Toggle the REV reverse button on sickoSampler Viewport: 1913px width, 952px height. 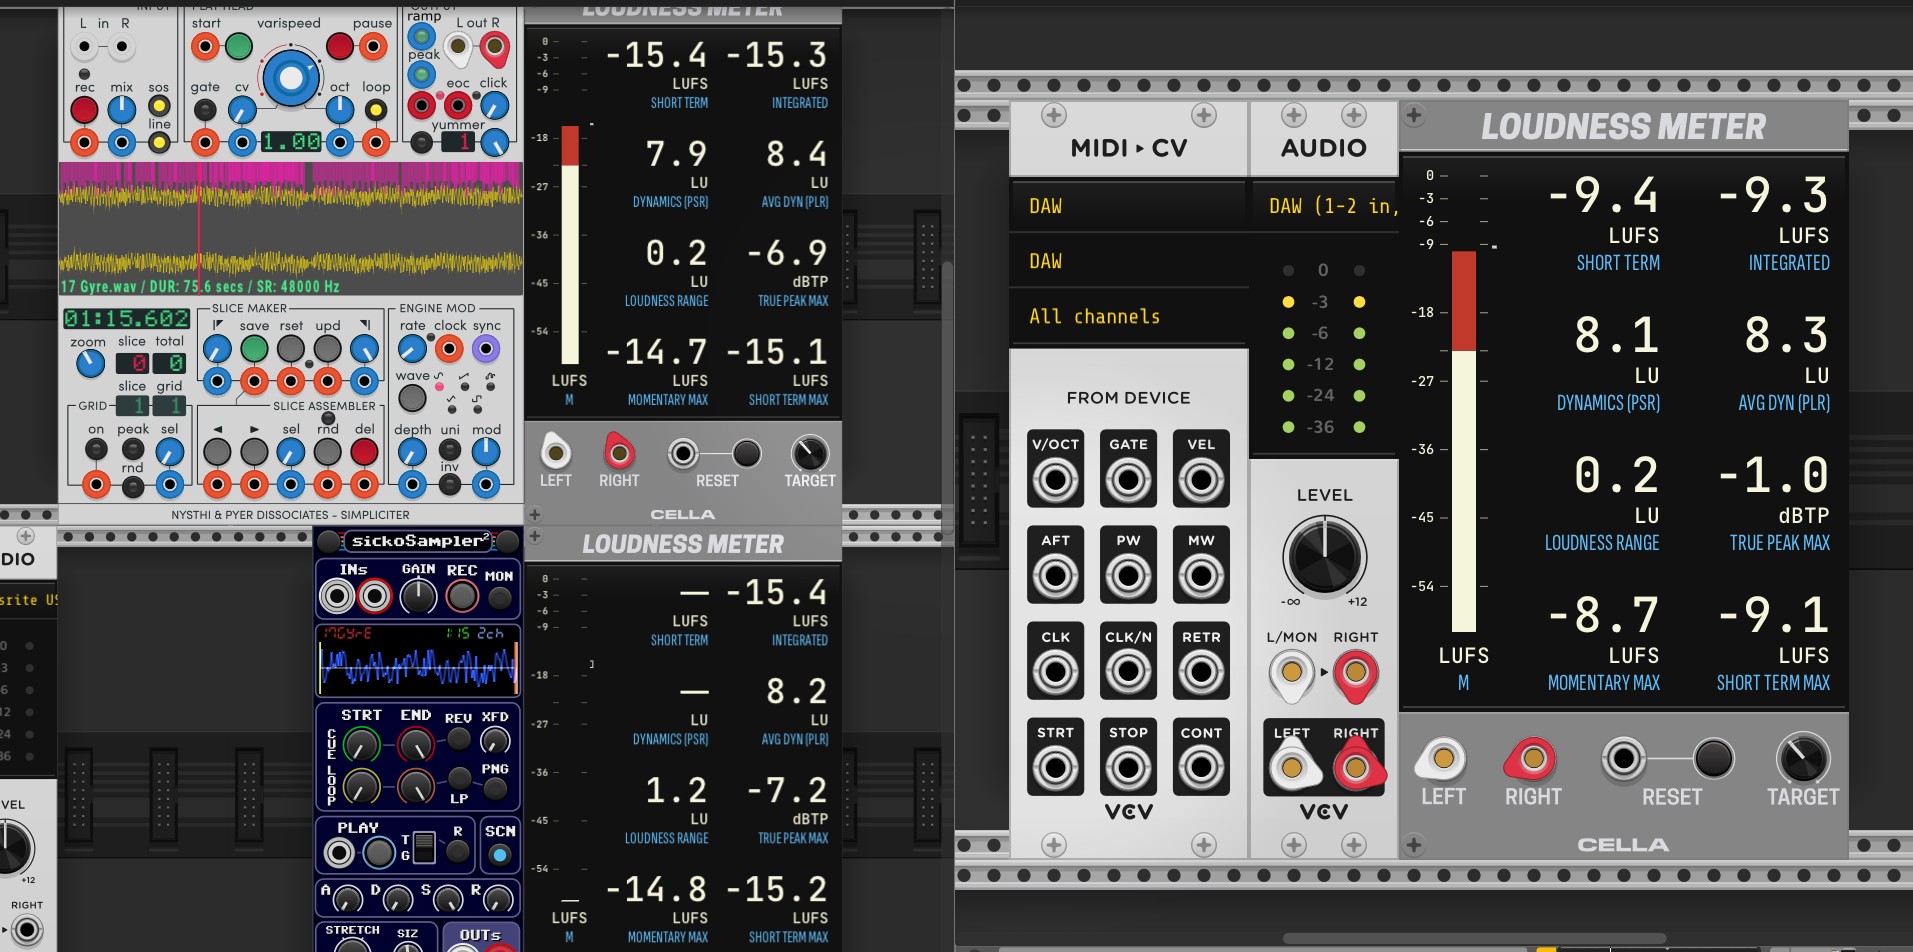(x=459, y=739)
